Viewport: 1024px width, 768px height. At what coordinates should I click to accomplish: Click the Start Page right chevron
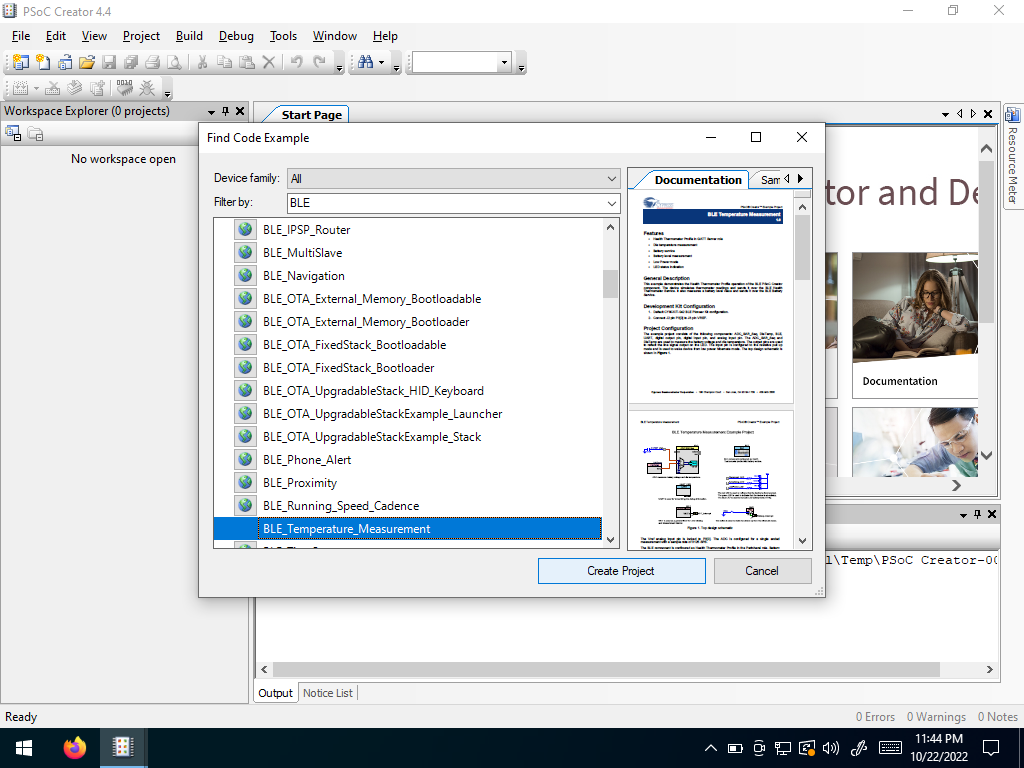pos(956,485)
